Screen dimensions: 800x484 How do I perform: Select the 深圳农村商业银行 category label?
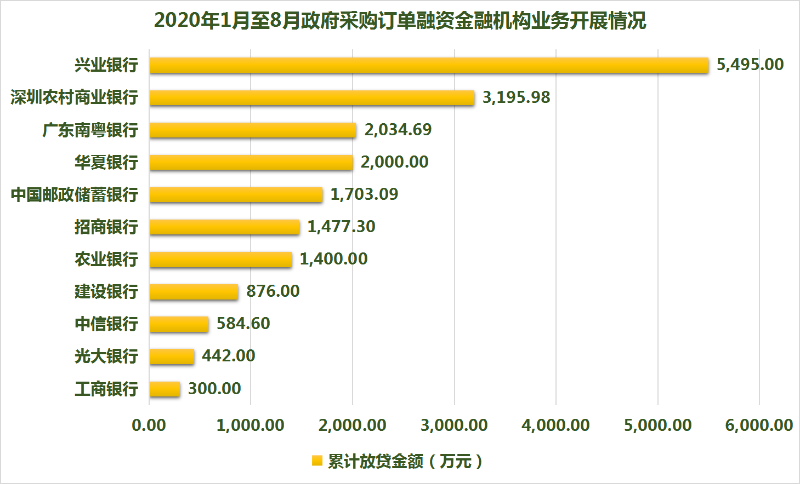coord(74,97)
